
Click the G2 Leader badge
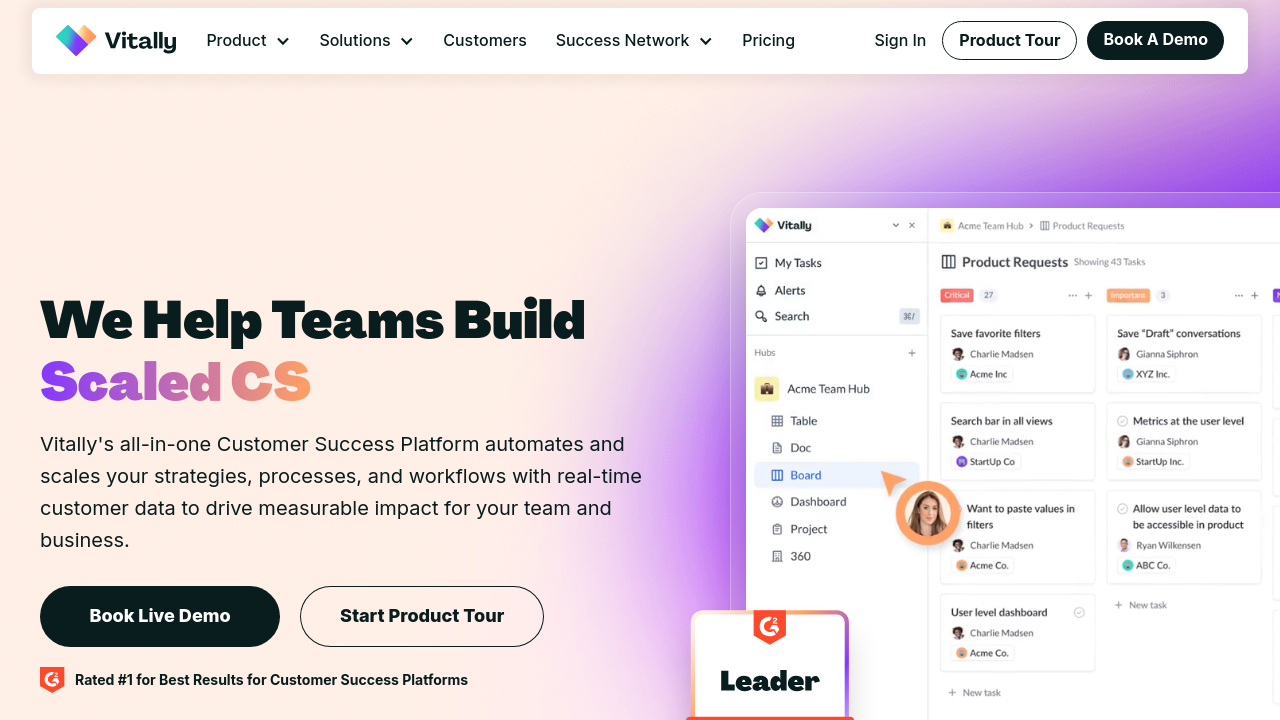click(769, 665)
